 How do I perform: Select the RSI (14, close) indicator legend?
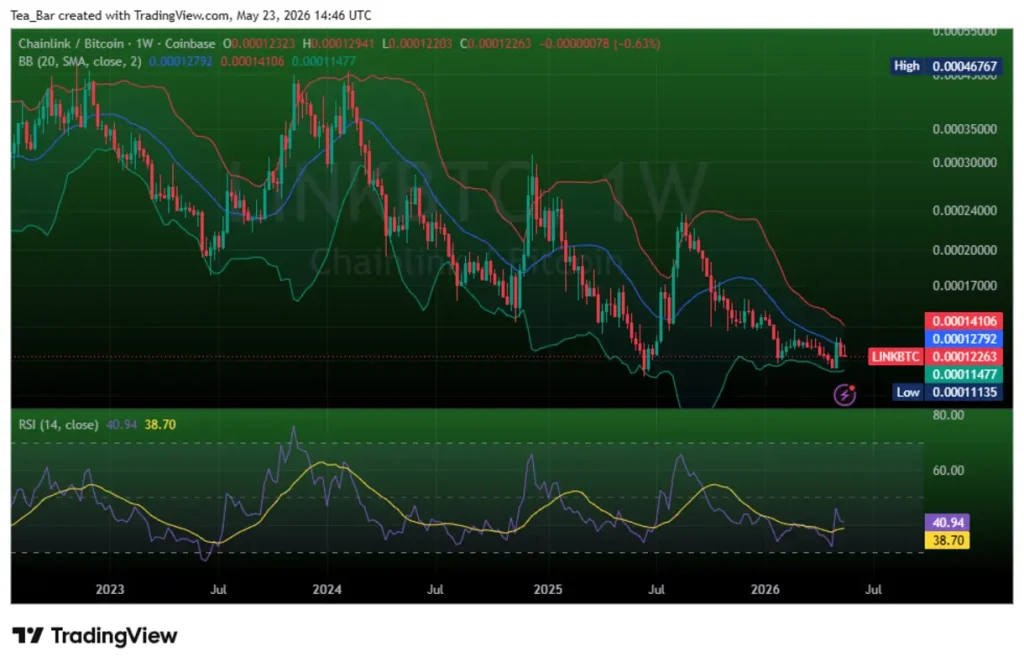coord(58,425)
